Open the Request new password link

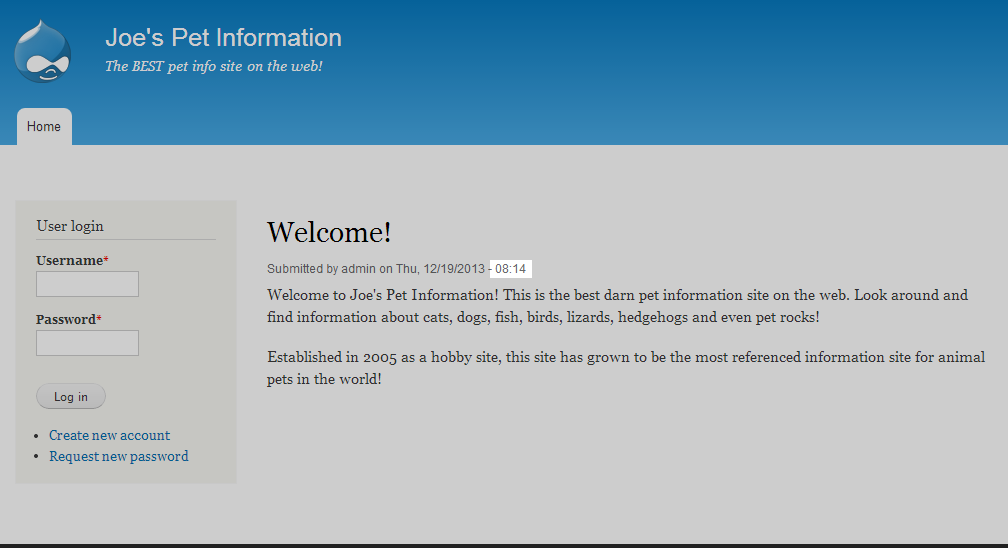(119, 456)
